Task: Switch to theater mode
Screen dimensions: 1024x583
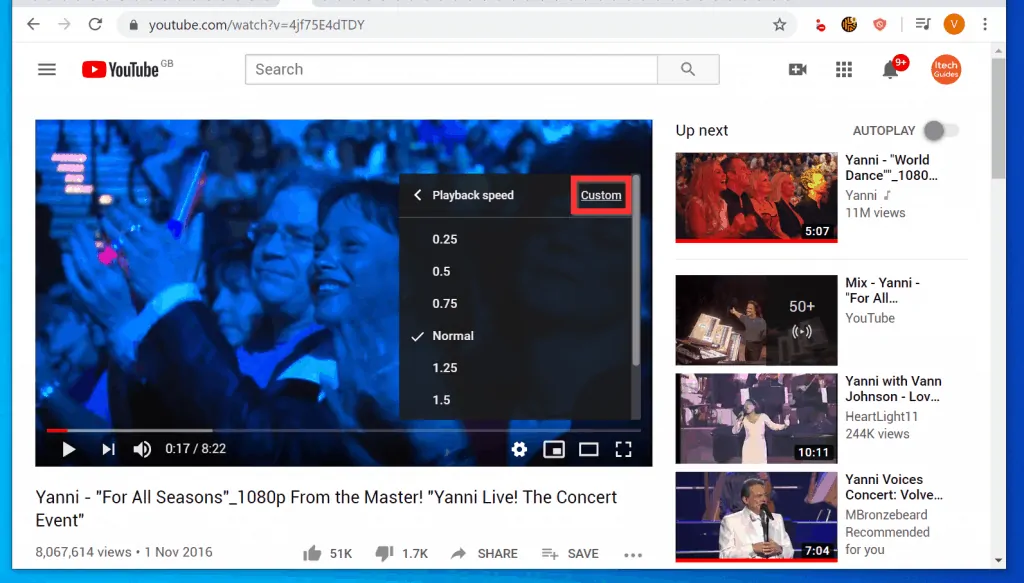Action: [x=588, y=449]
